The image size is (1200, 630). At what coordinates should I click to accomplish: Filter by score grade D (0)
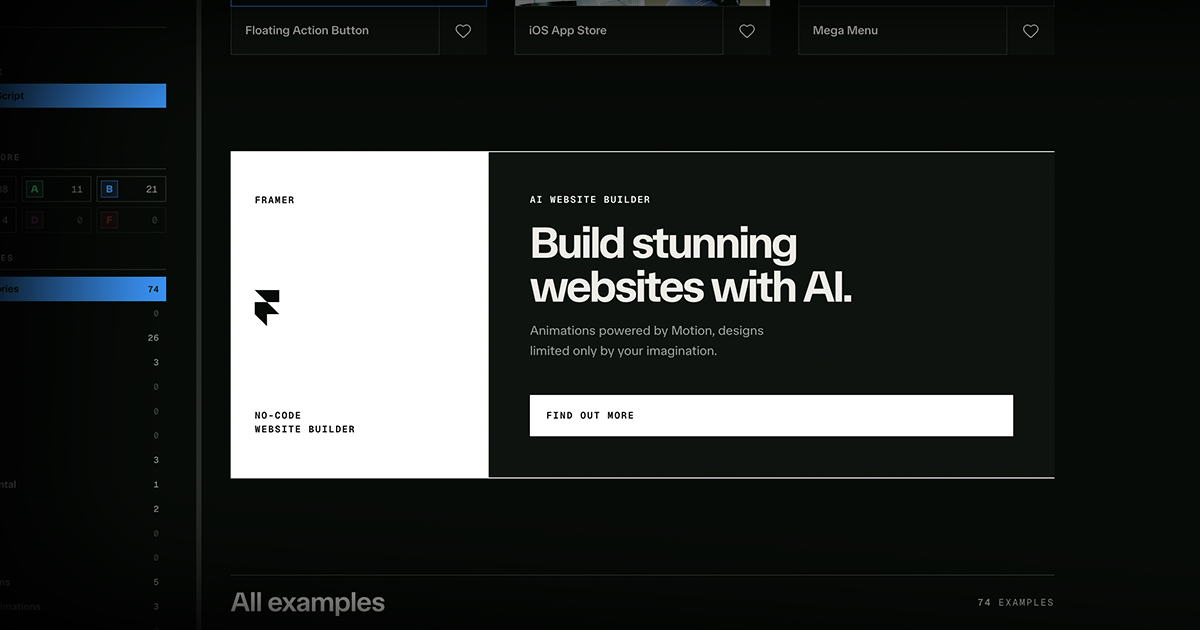56,220
